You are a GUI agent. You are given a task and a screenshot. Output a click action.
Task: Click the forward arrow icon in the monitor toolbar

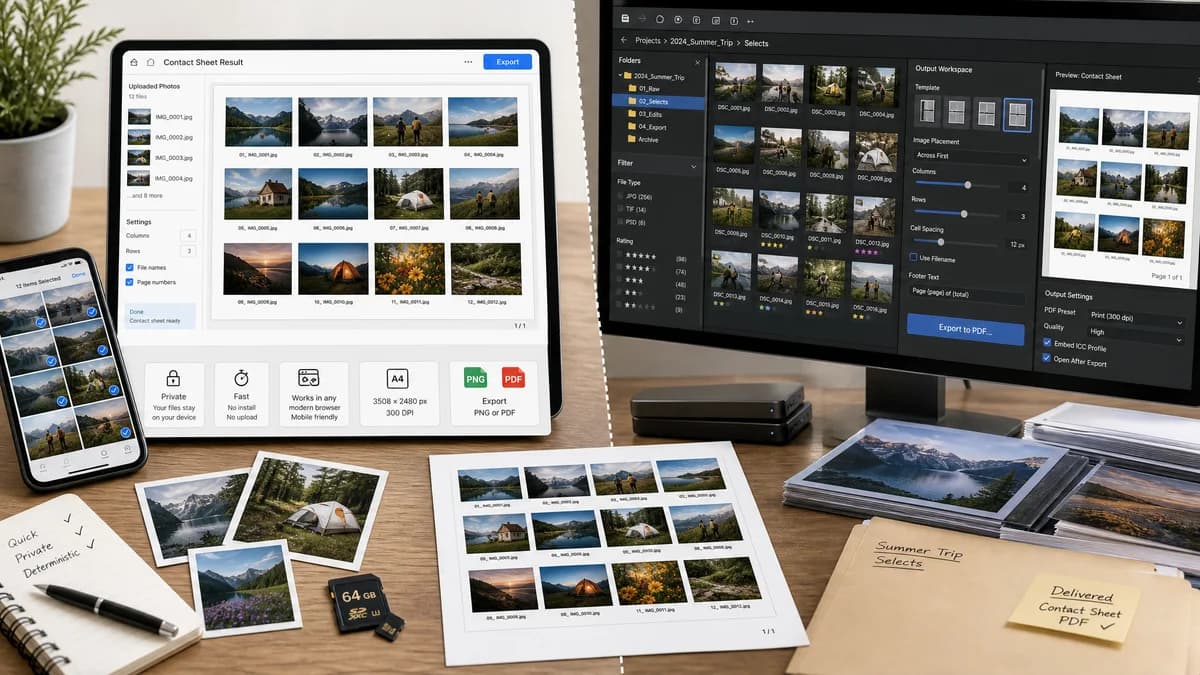click(643, 19)
